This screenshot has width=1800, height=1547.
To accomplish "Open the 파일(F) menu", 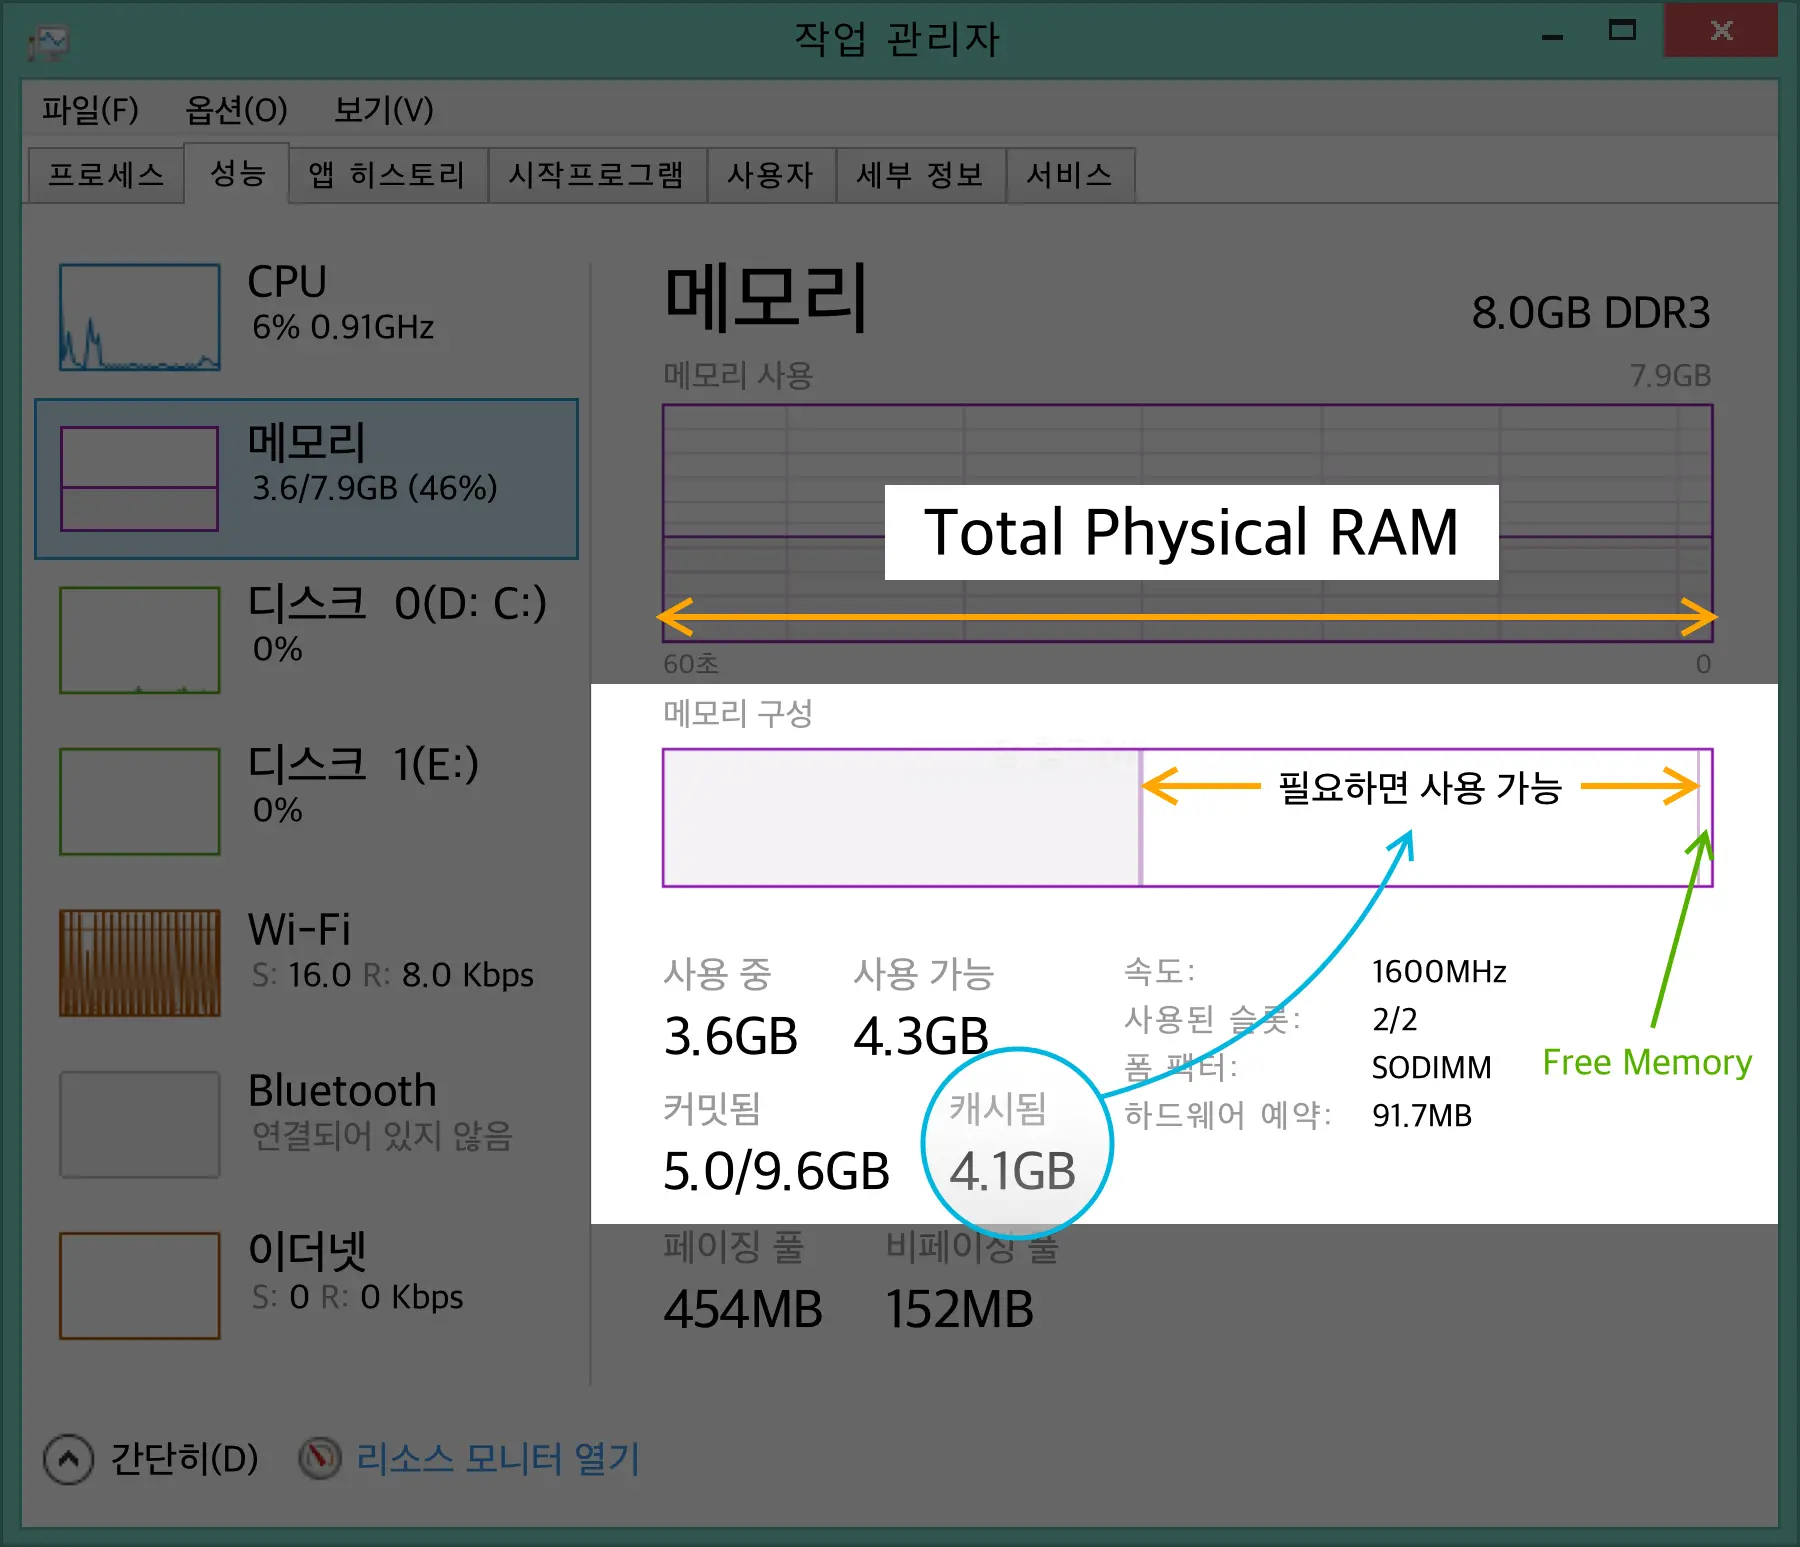I will [90, 109].
